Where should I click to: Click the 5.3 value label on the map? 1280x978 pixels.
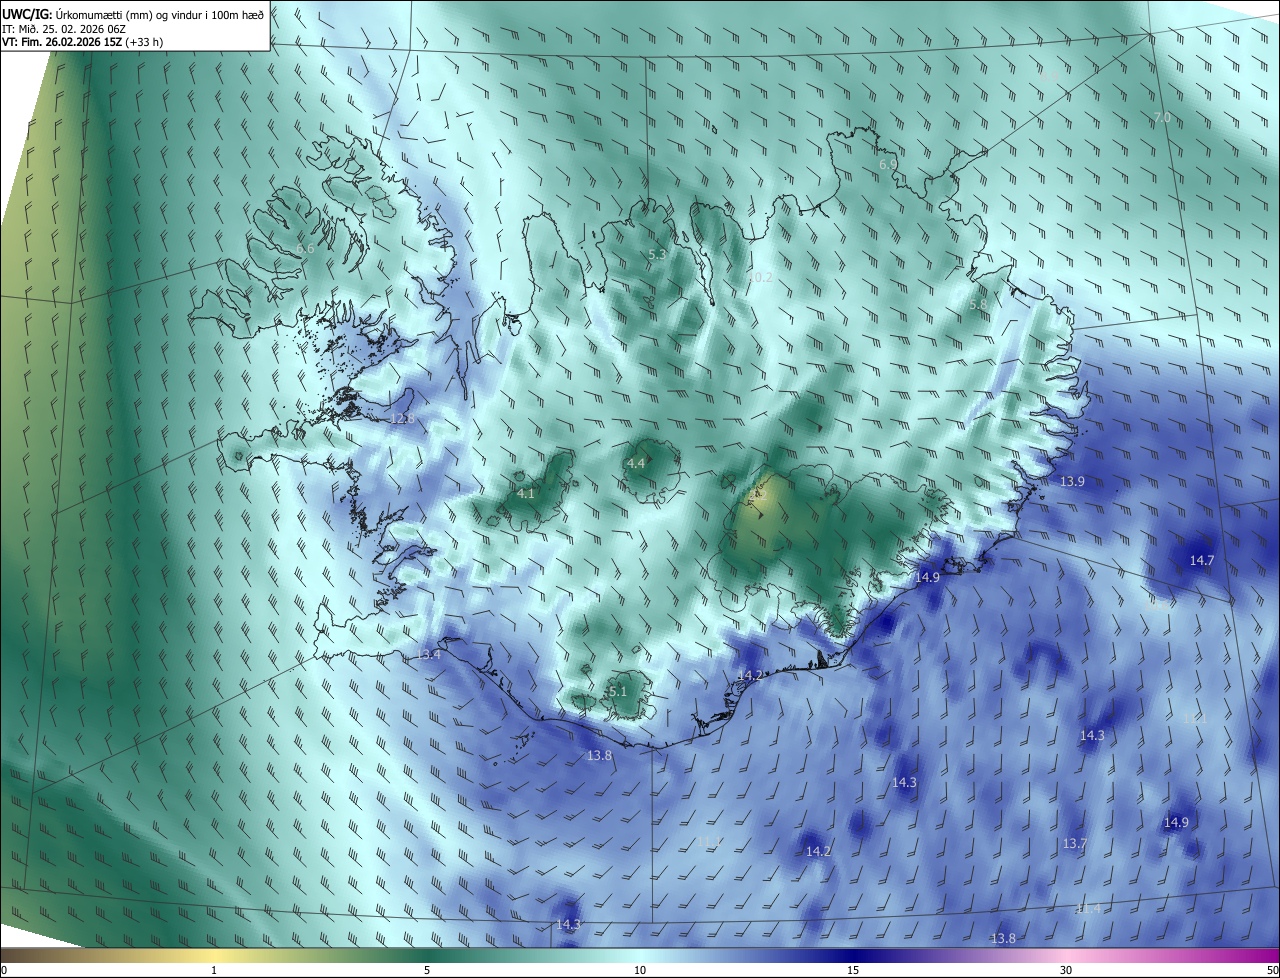pos(657,255)
